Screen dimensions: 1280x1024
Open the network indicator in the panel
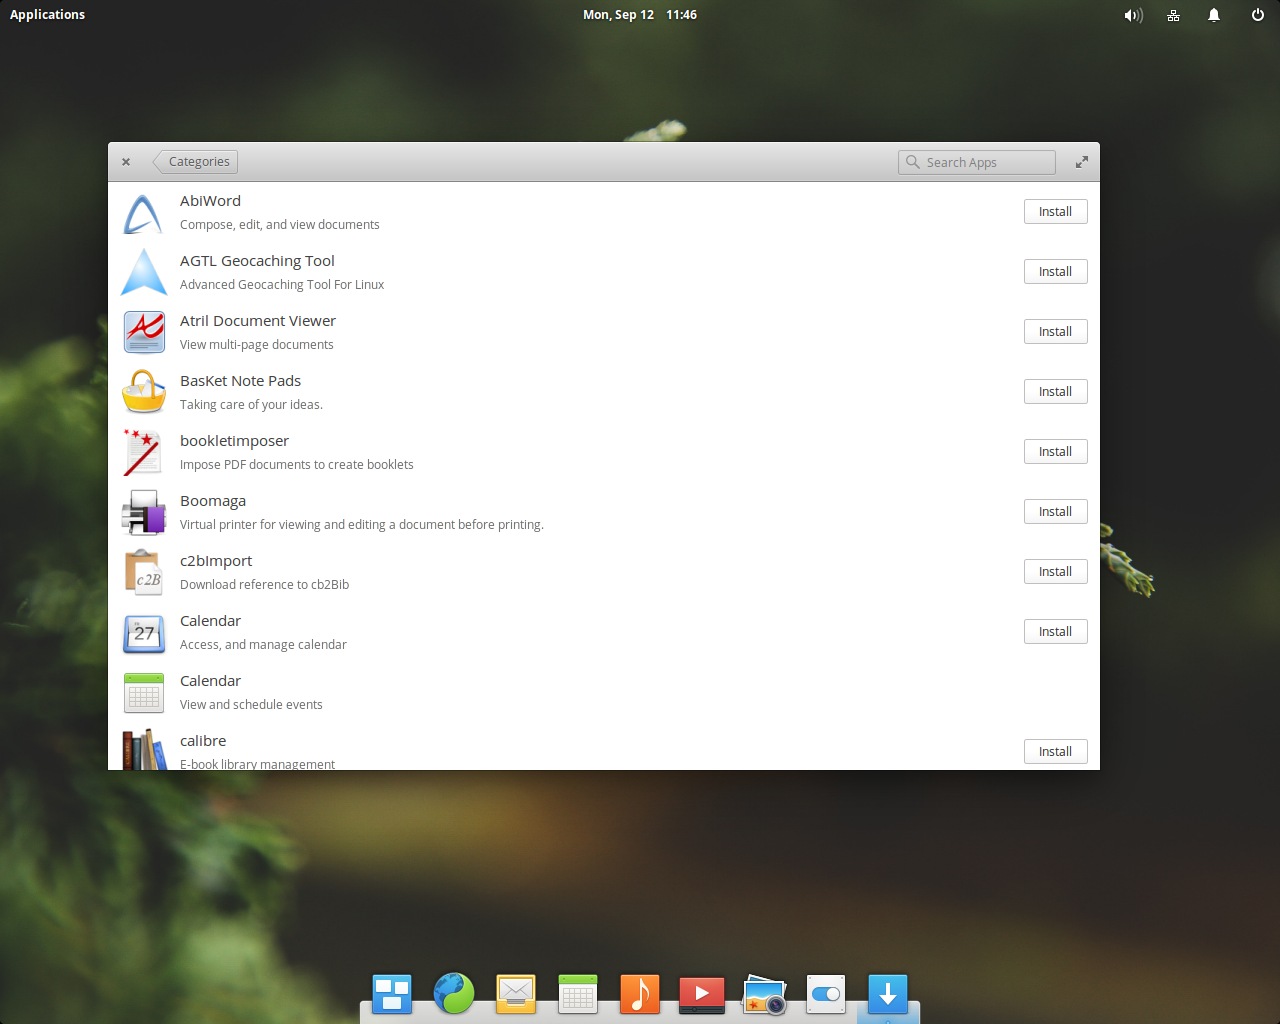1173,15
